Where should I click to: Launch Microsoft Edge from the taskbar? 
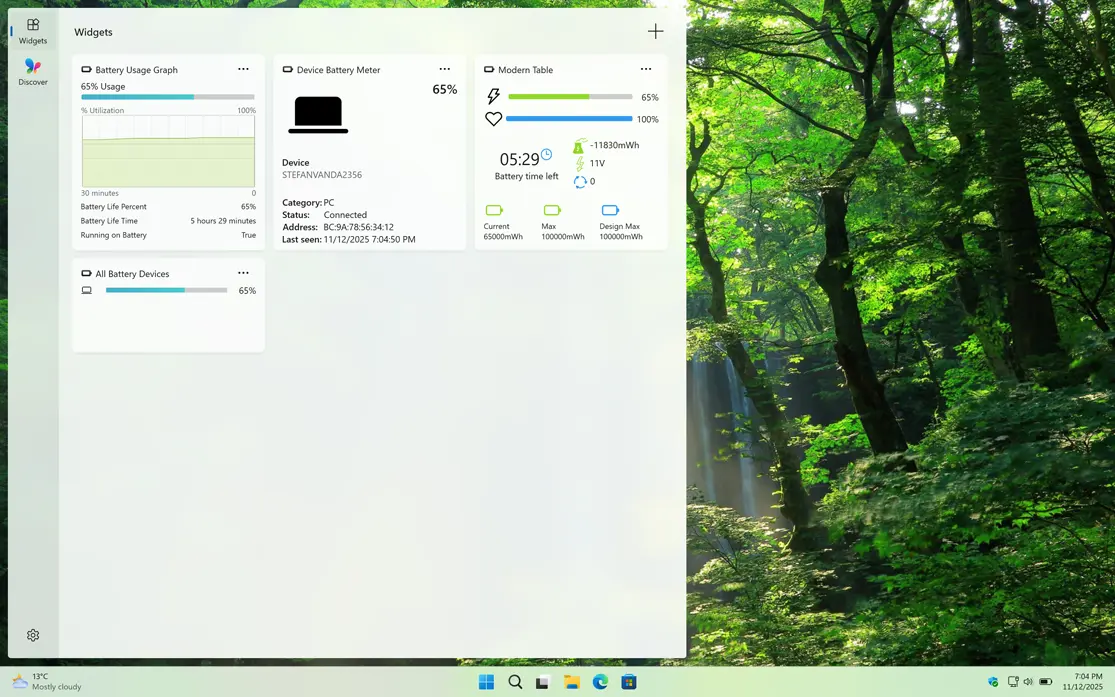(x=600, y=681)
